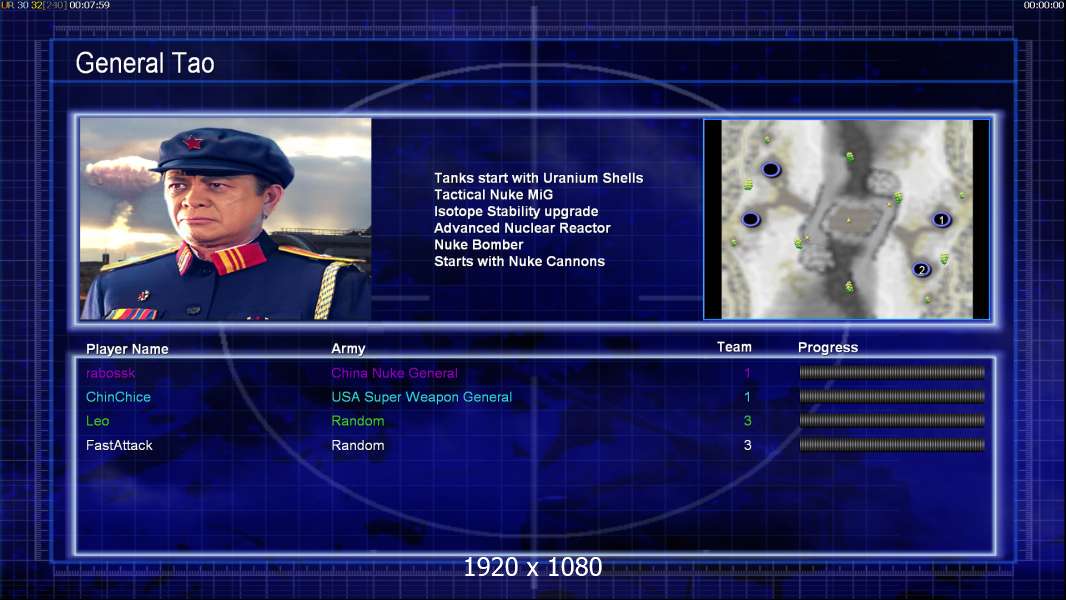Click the "Player Name" column header
The image size is (1066, 600).
(127, 349)
